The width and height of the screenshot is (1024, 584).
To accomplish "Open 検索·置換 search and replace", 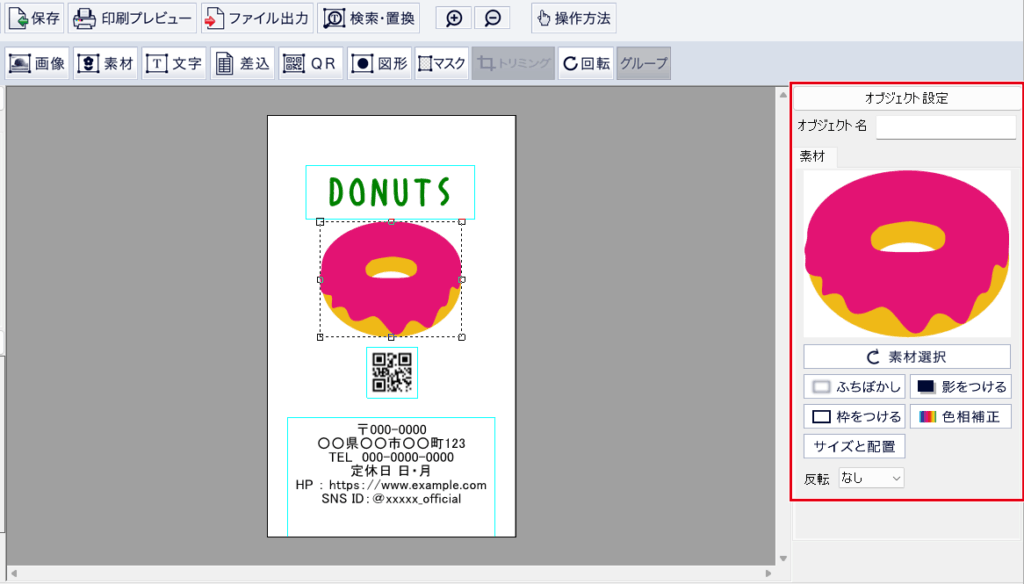I will [x=368, y=18].
